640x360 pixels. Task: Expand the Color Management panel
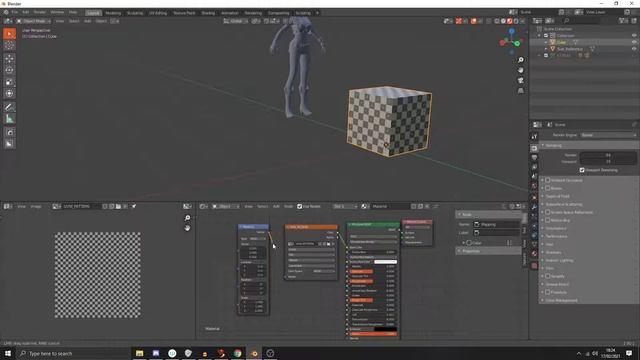(x=562, y=300)
